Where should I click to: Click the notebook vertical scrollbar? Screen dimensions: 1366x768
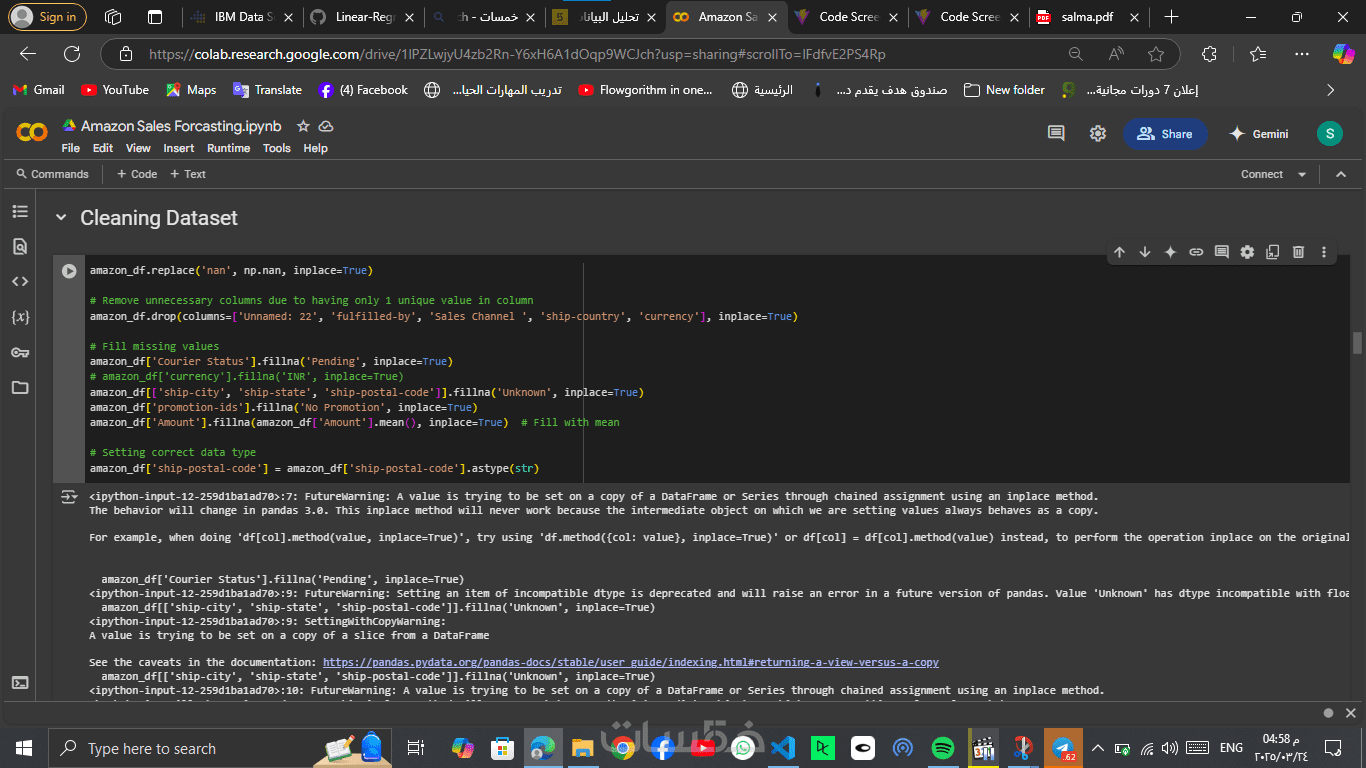pos(1357,343)
